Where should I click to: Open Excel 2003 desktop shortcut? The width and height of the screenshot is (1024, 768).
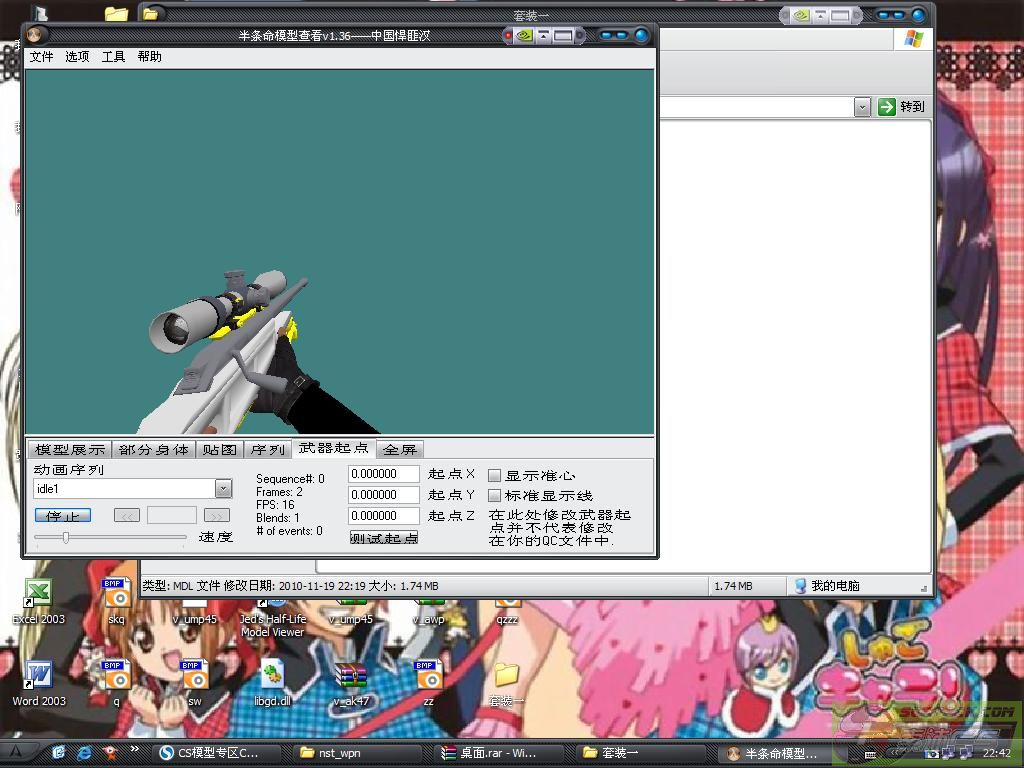coord(38,596)
